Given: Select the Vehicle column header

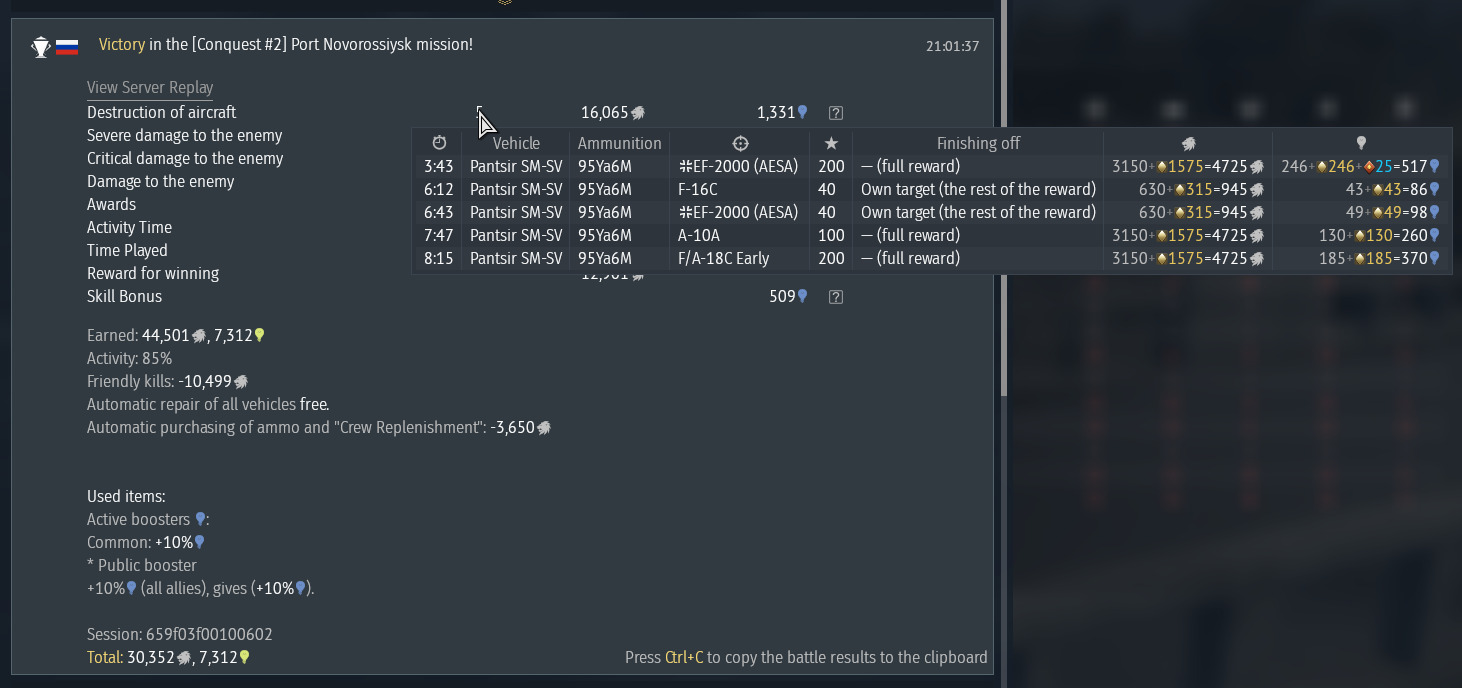Looking at the screenshot, I should 516,143.
